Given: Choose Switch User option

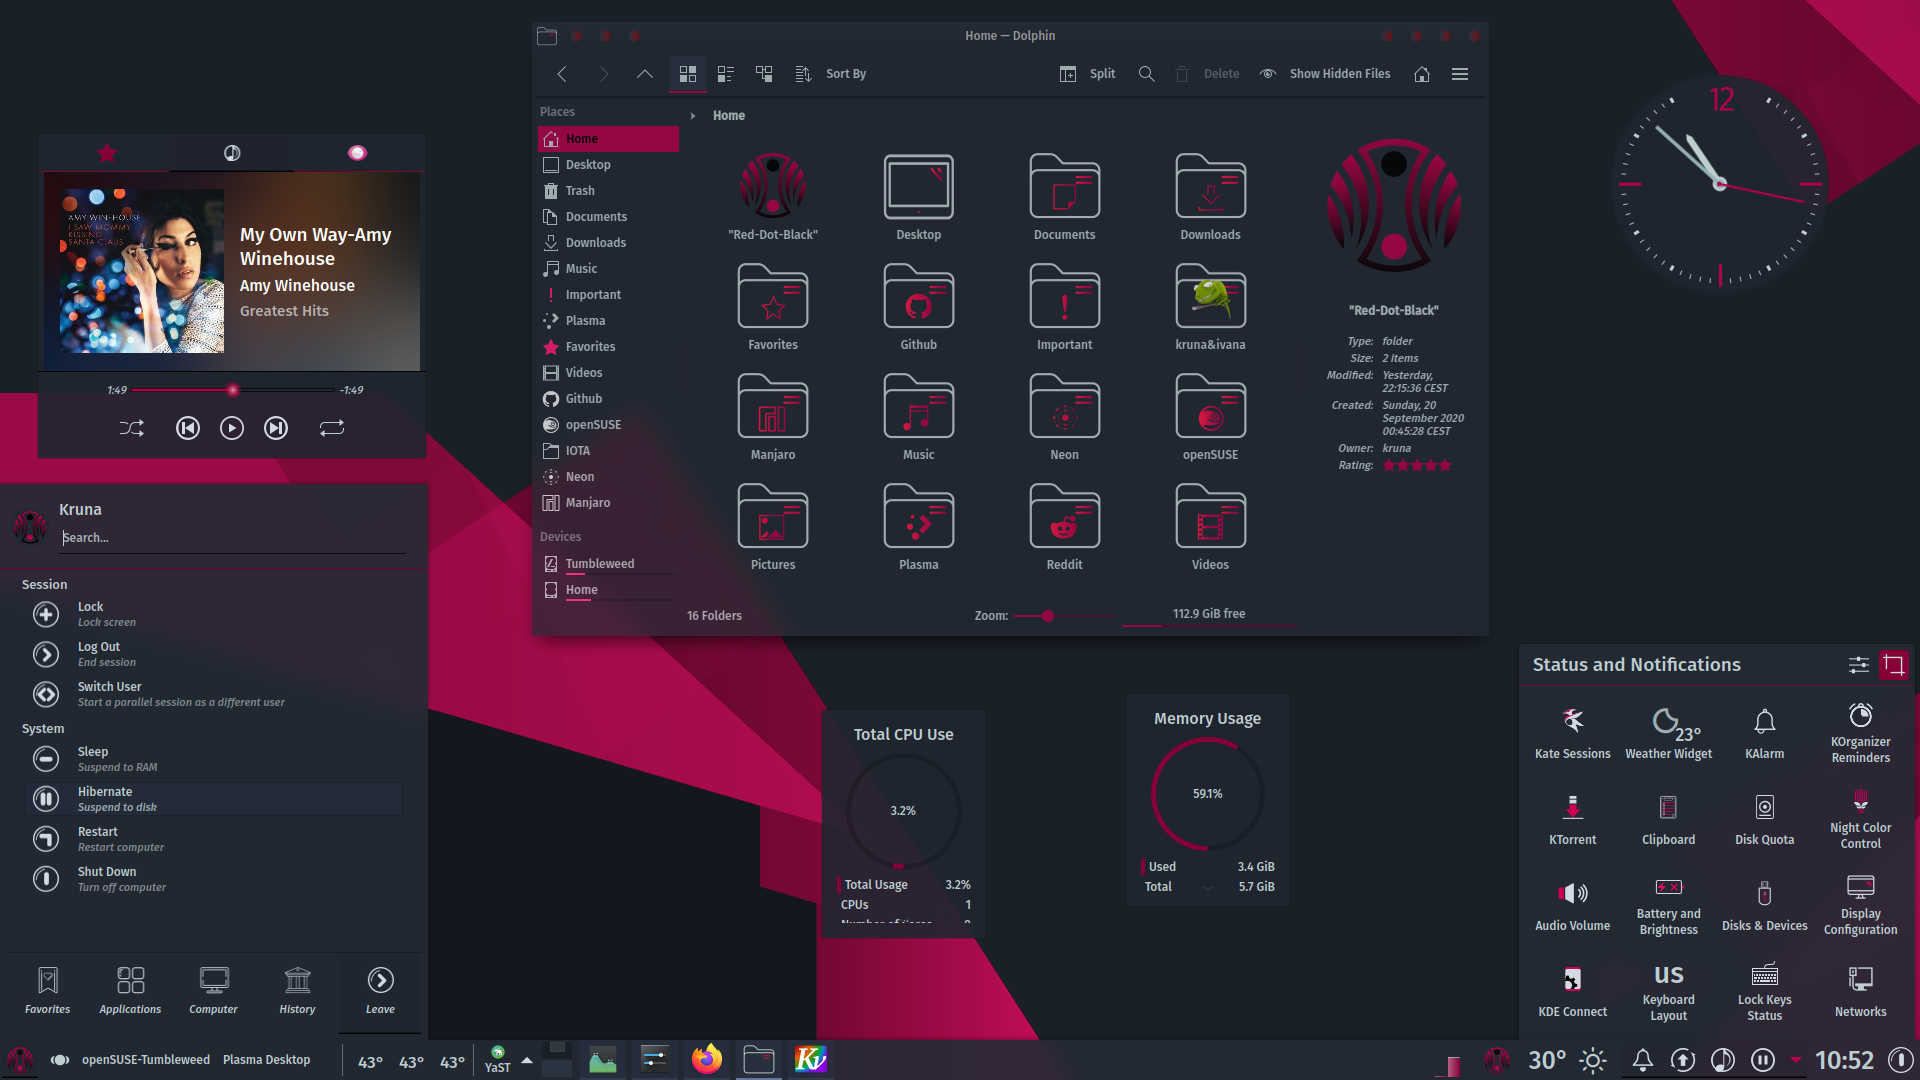Looking at the screenshot, I should tap(214, 694).
